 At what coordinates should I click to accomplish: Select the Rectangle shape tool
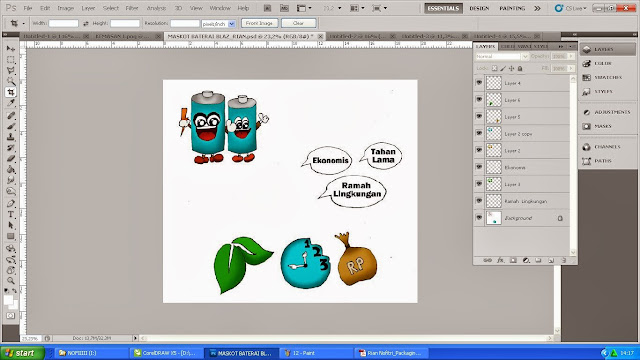click(x=11, y=236)
